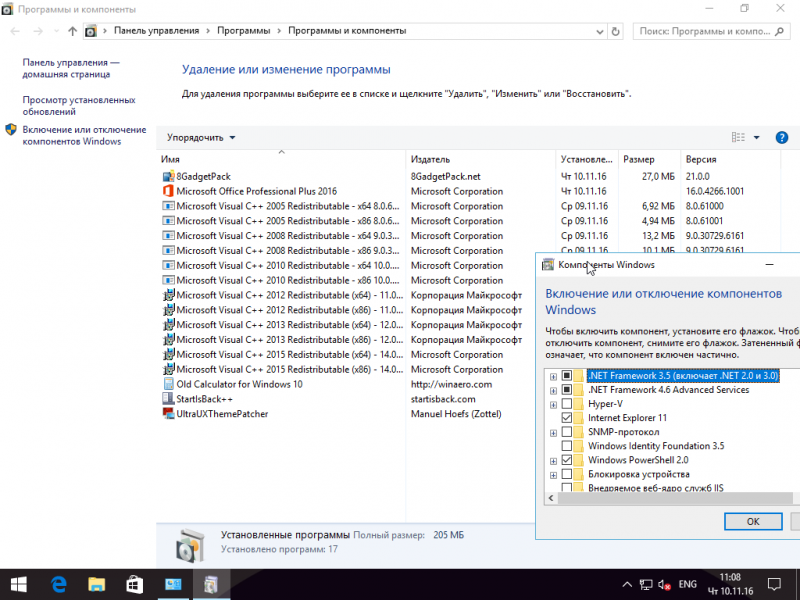Launch Microsoft Edge from the taskbar
Image resolution: width=800 pixels, height=600 pixels.
pos(59,584)
